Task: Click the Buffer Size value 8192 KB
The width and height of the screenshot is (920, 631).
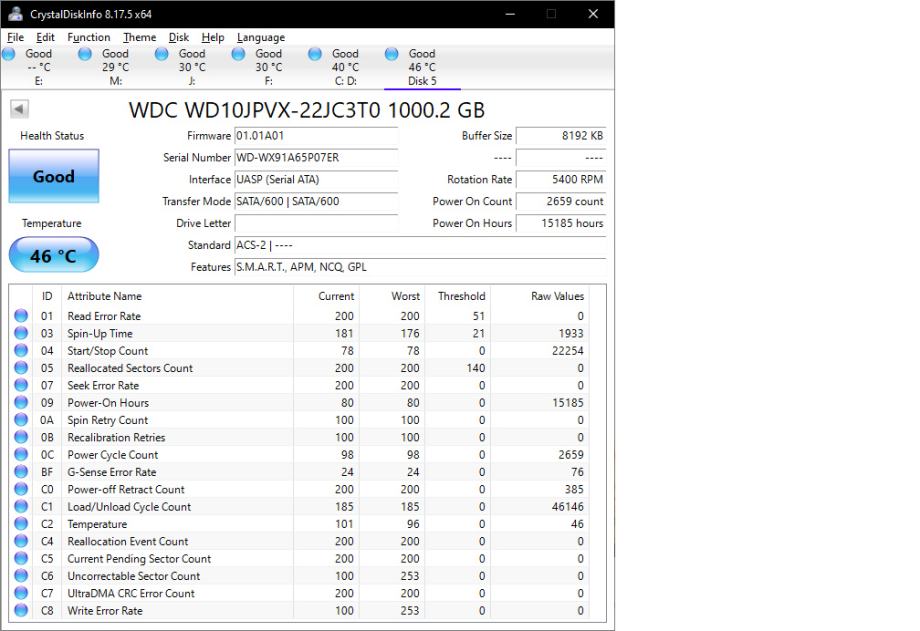Action: click(561, 136)
